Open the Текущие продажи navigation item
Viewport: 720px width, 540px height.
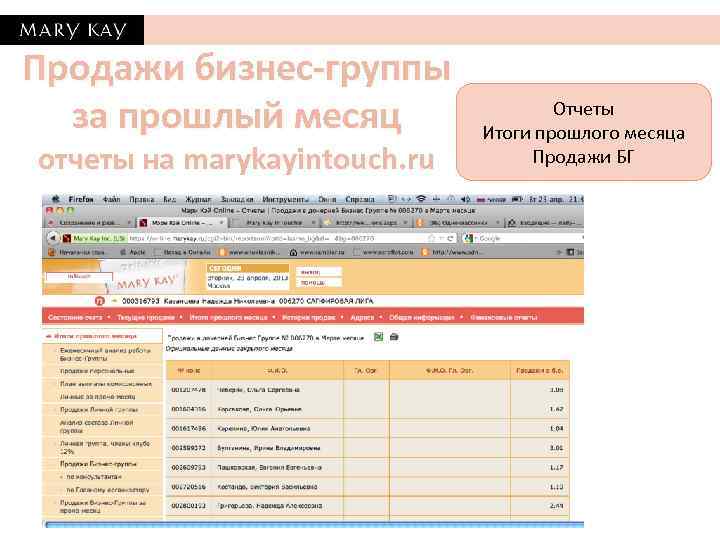(146, 317)
